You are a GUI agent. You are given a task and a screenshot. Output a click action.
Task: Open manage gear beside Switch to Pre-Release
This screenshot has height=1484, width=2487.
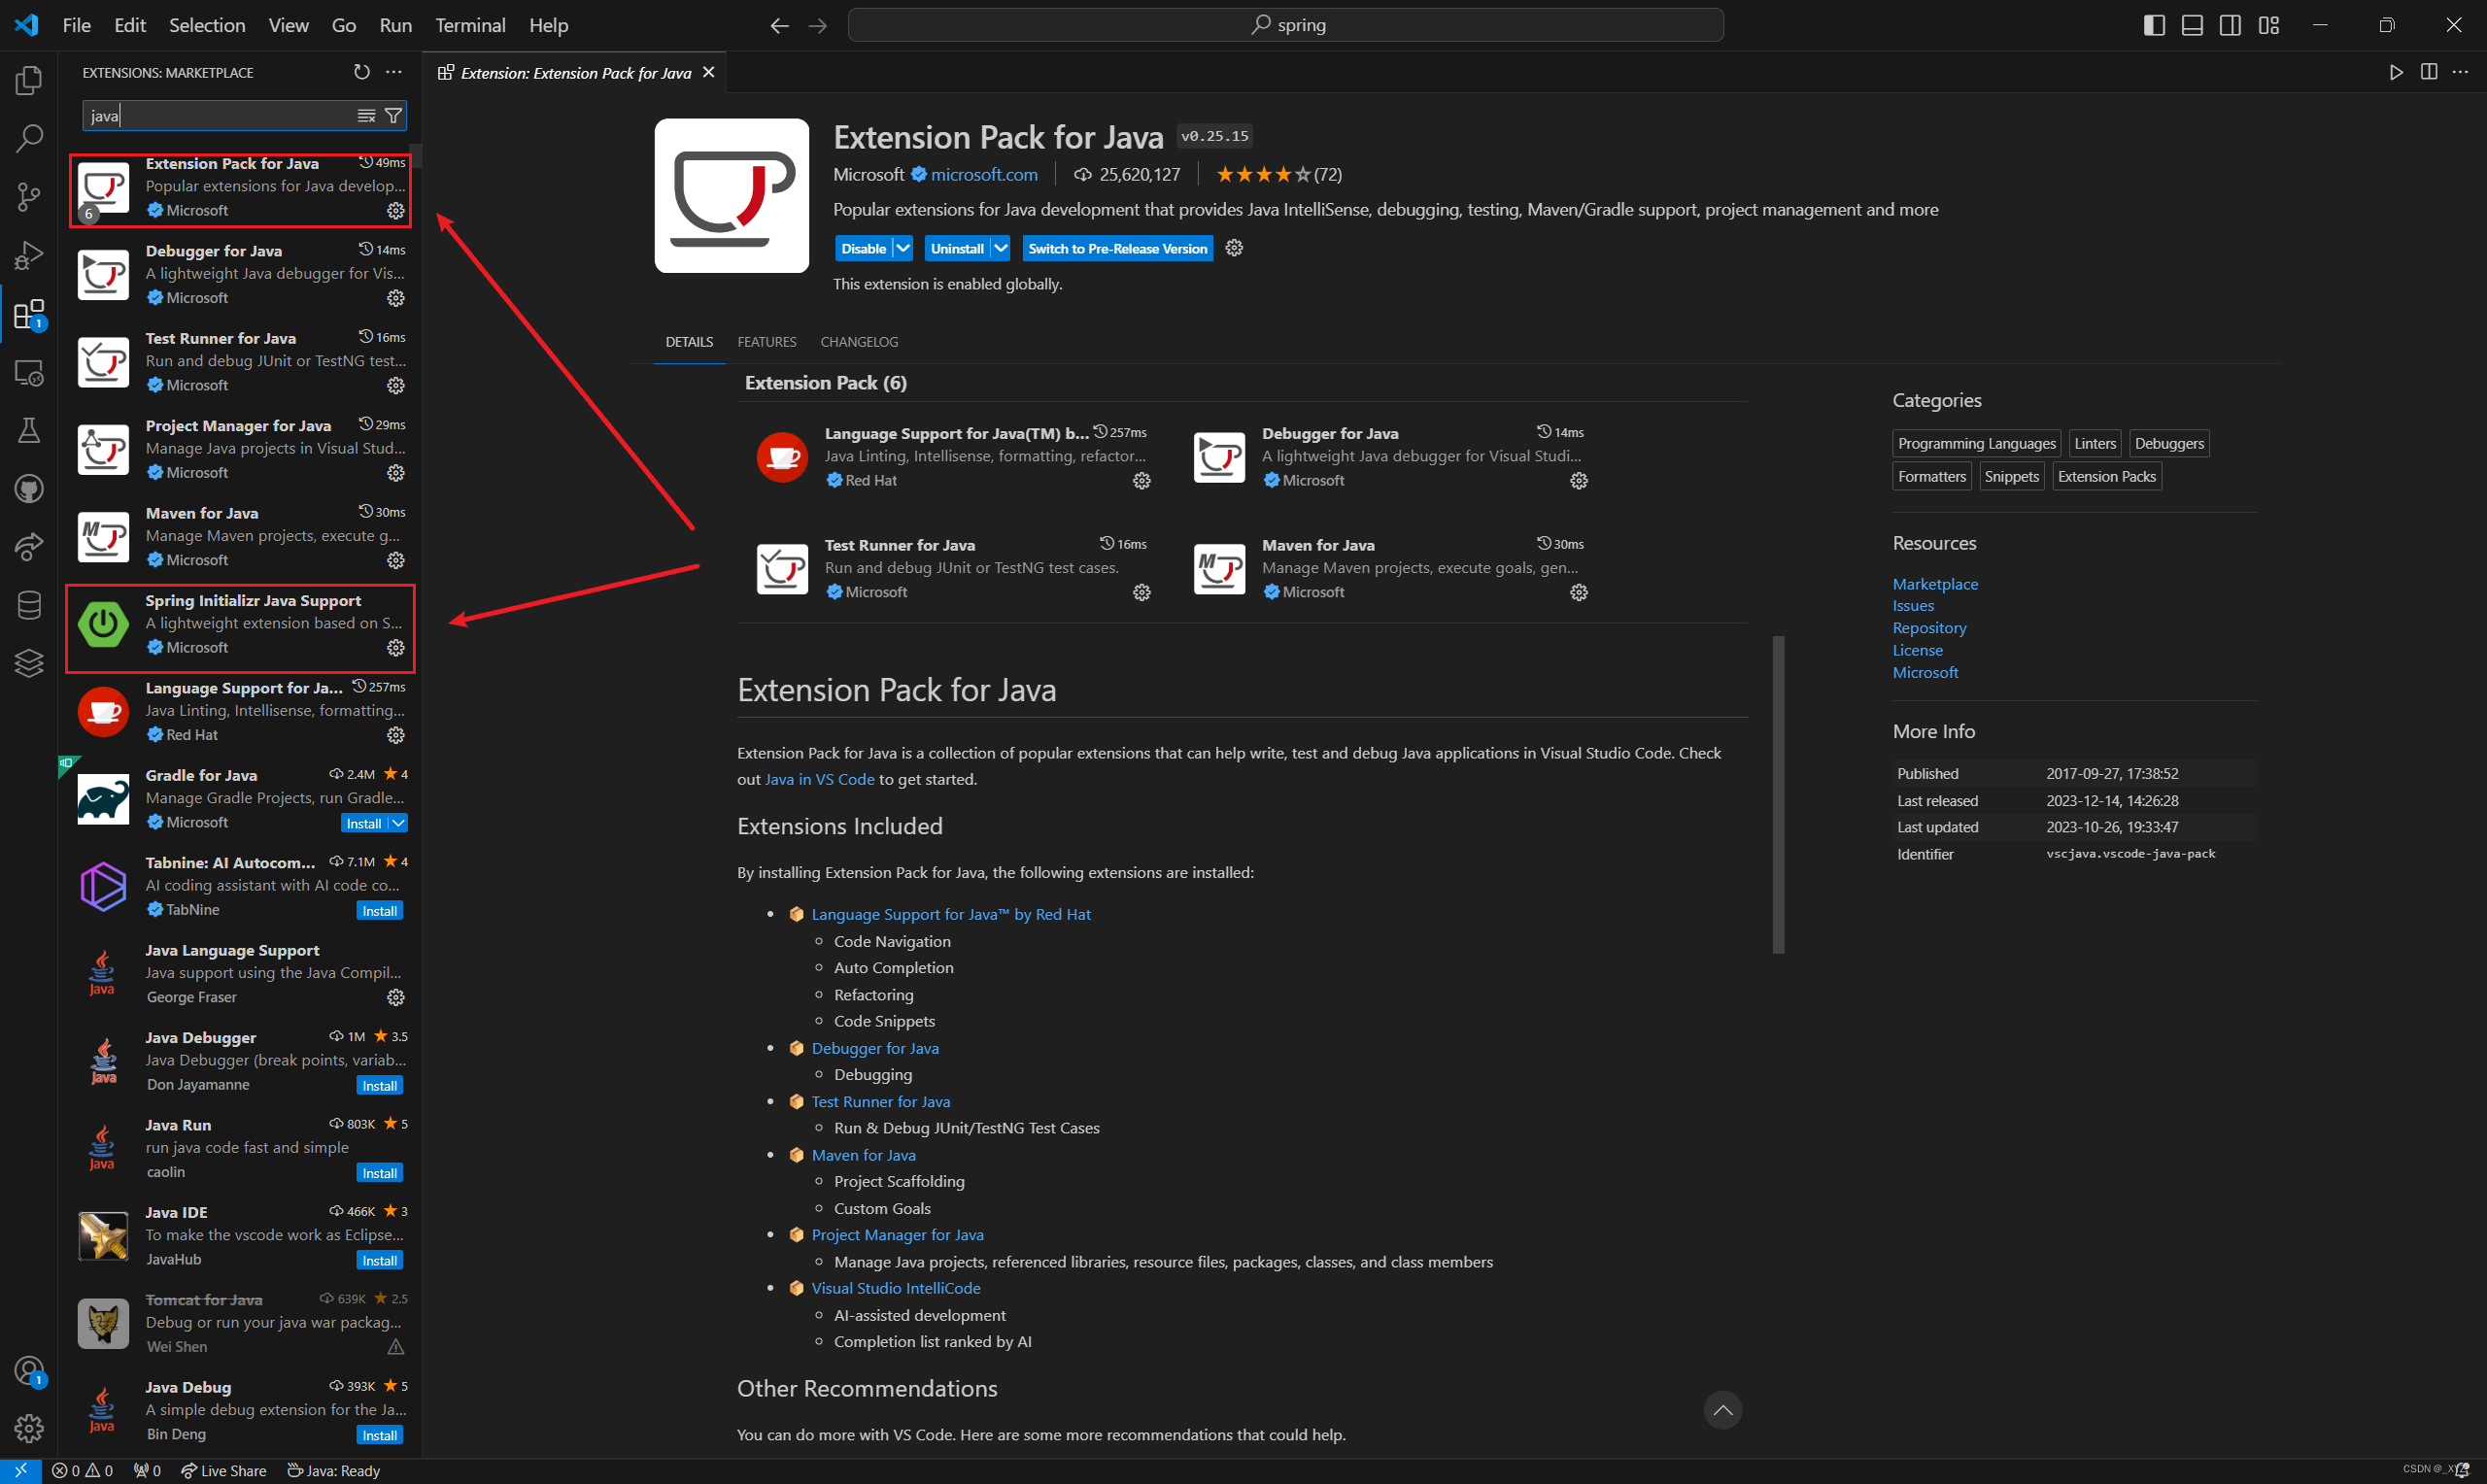(x=1234, y=248)
